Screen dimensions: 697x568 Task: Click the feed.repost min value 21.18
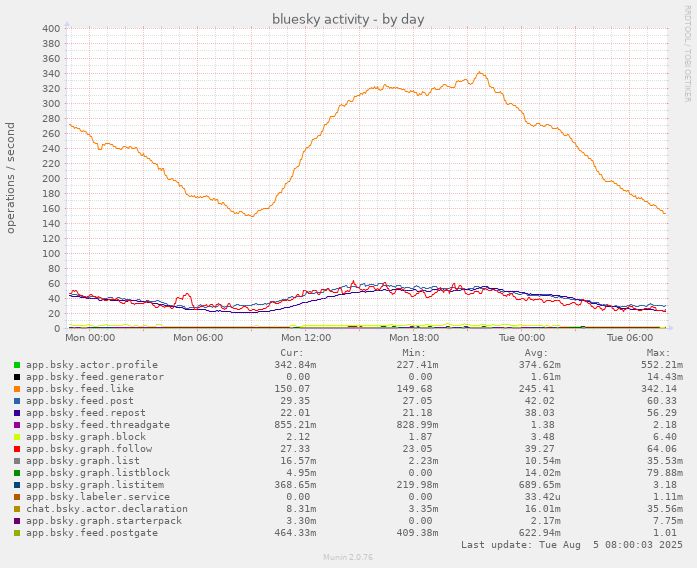(x=417, y=413)
